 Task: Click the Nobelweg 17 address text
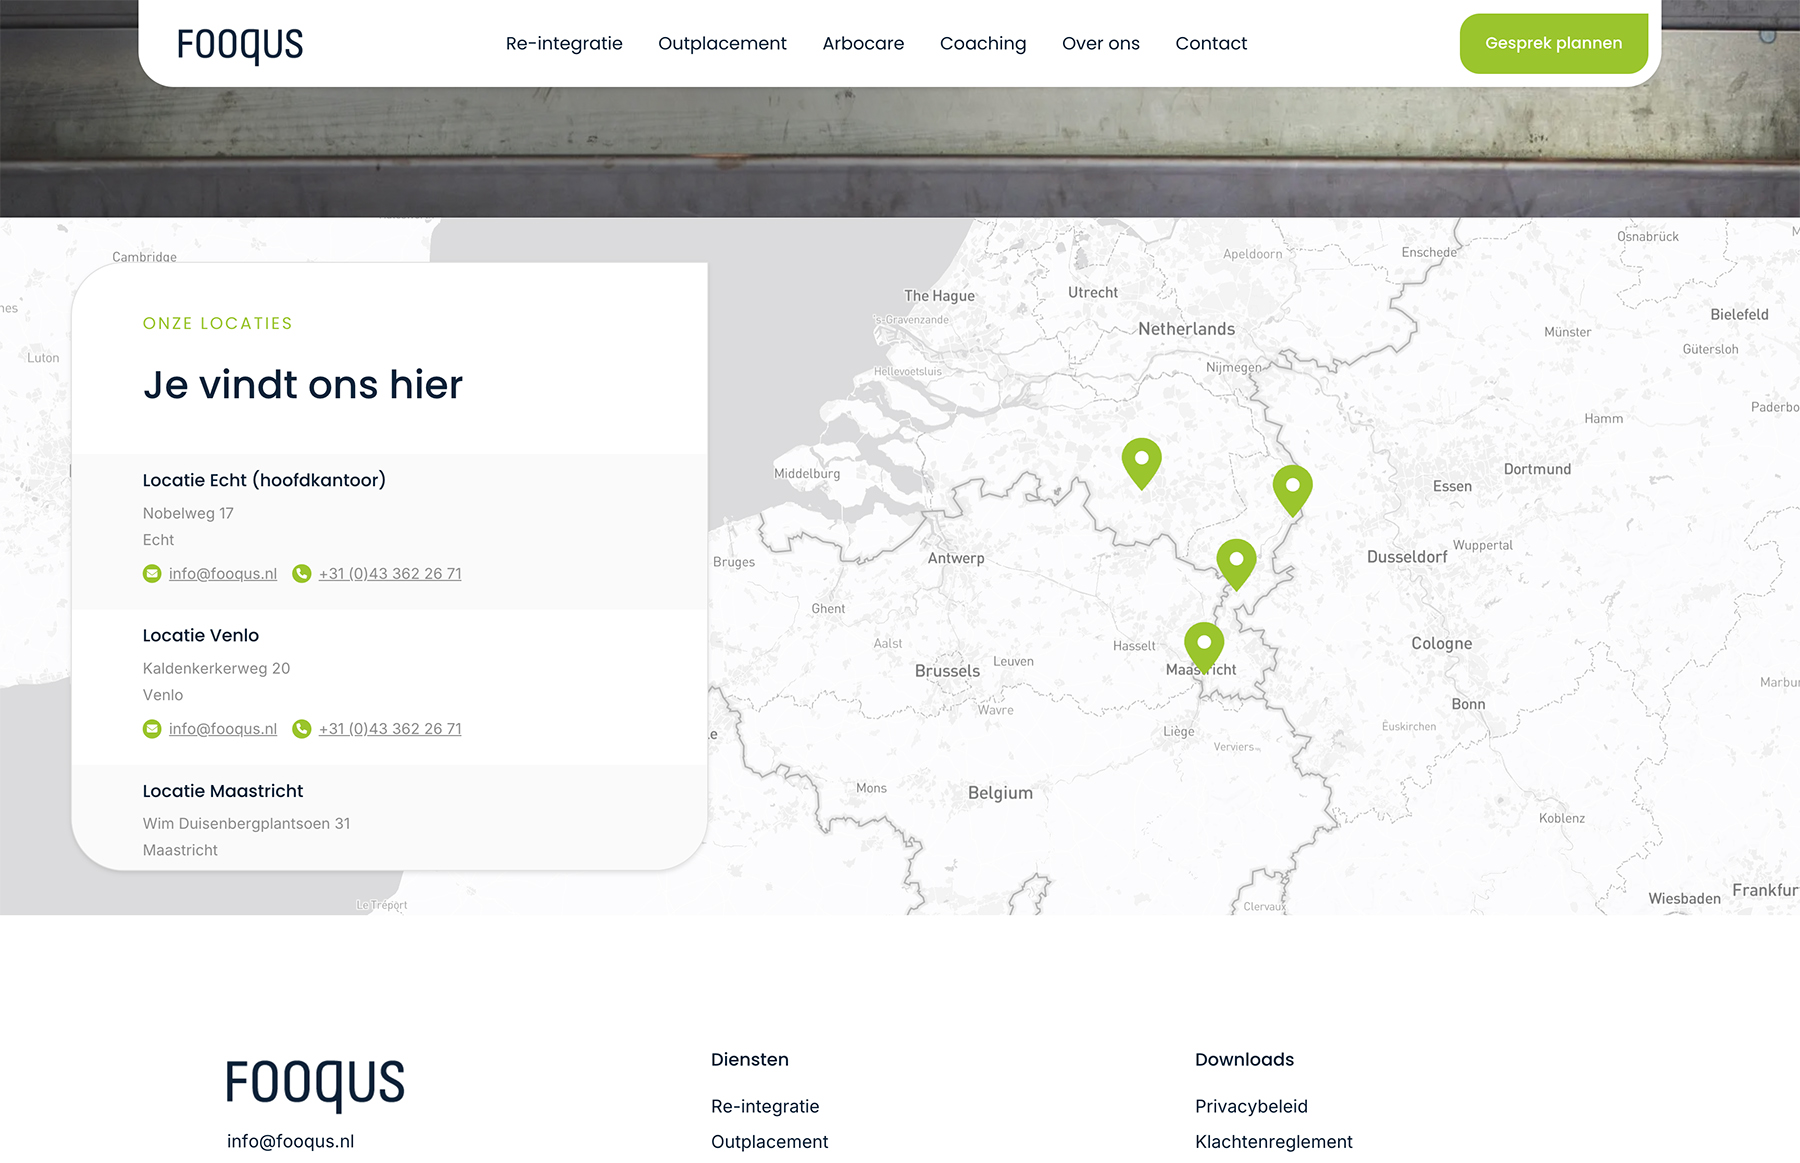(x=188, y=513)
